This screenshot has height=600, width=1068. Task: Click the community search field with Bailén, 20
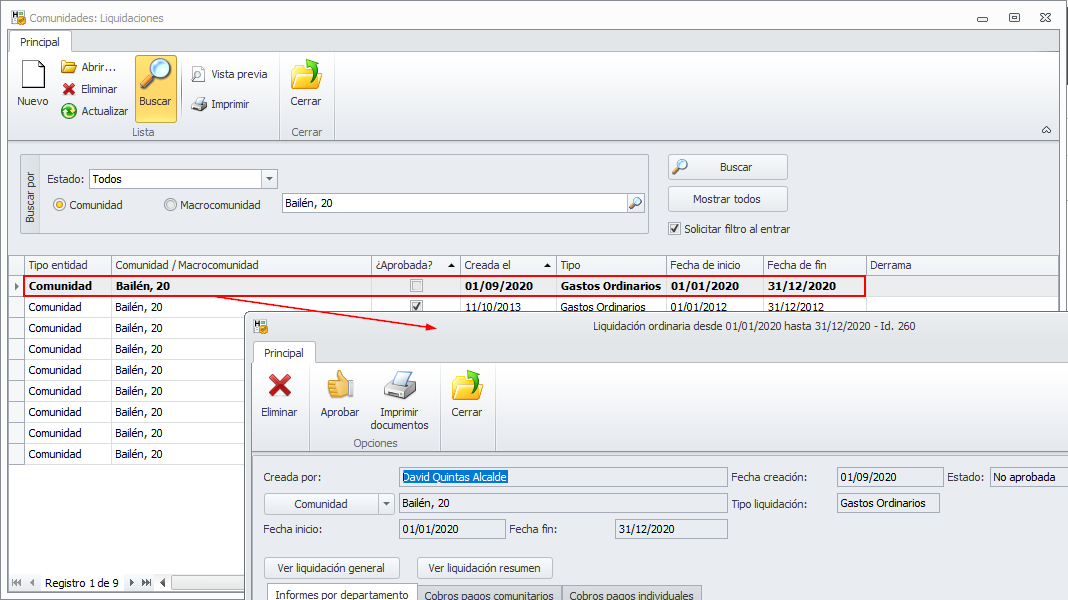click(x=454, y=203)
